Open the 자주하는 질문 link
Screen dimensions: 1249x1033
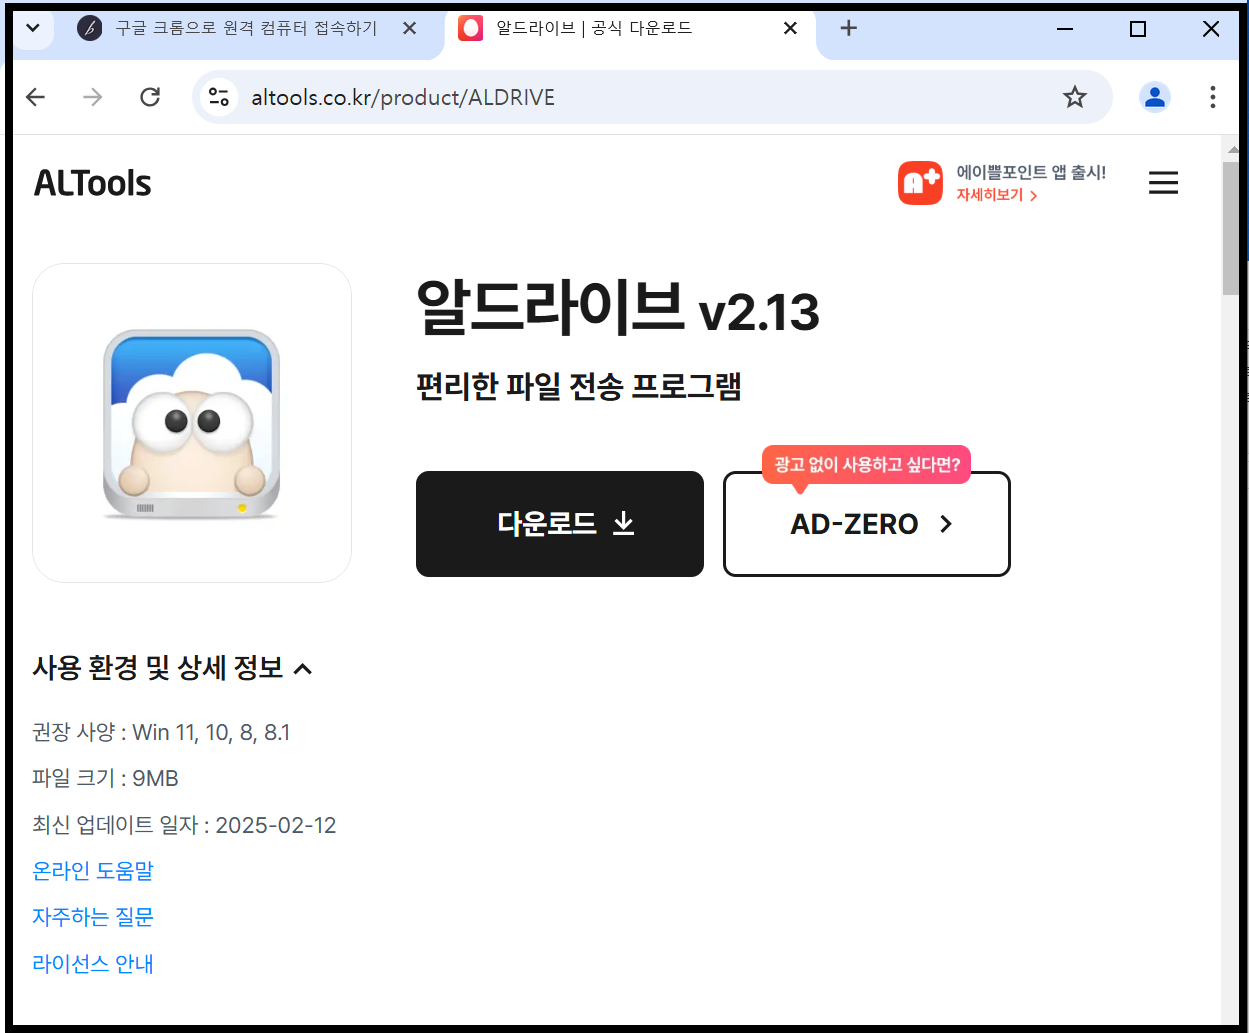pyautogui.click(x=93, y=917)
